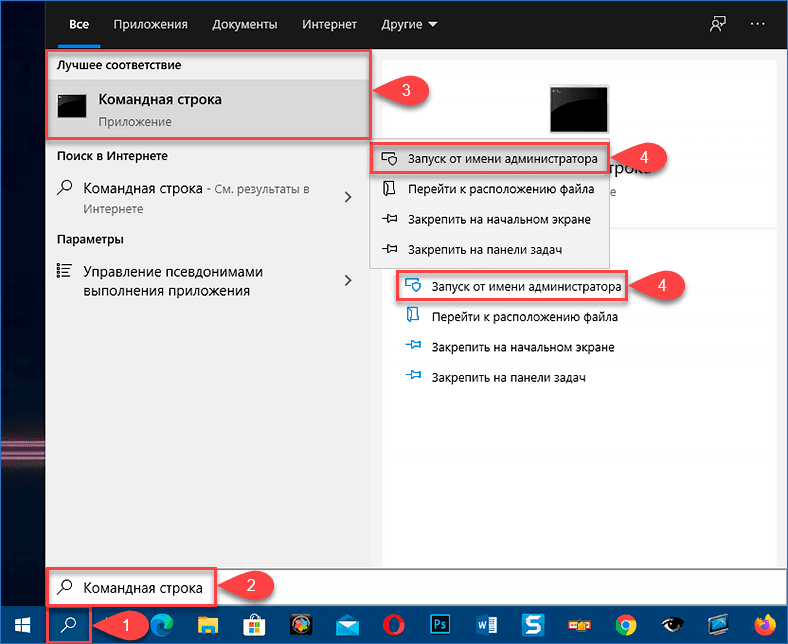Open File Explorer from the taskbar
The height and width of the screenshot is (644, 788).
coord(208,625)
